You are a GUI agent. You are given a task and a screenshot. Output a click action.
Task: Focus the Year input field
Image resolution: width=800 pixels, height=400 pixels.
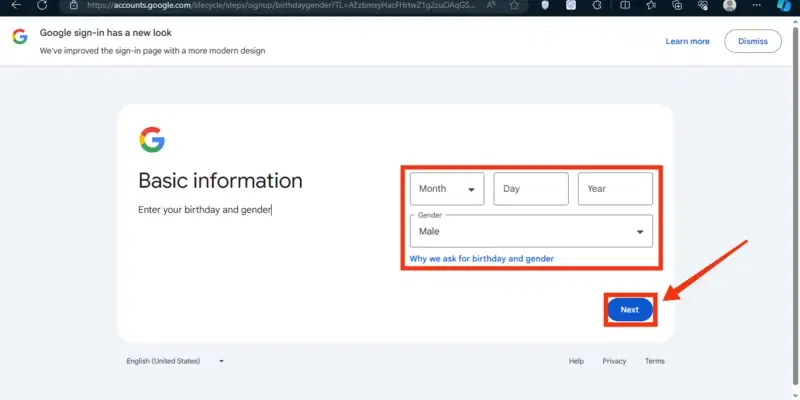615,189
